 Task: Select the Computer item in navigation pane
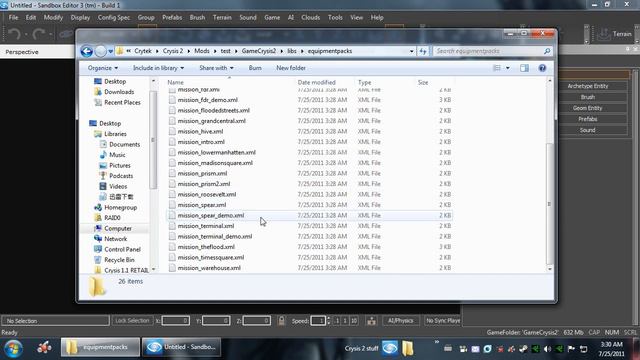coord(118,229)
